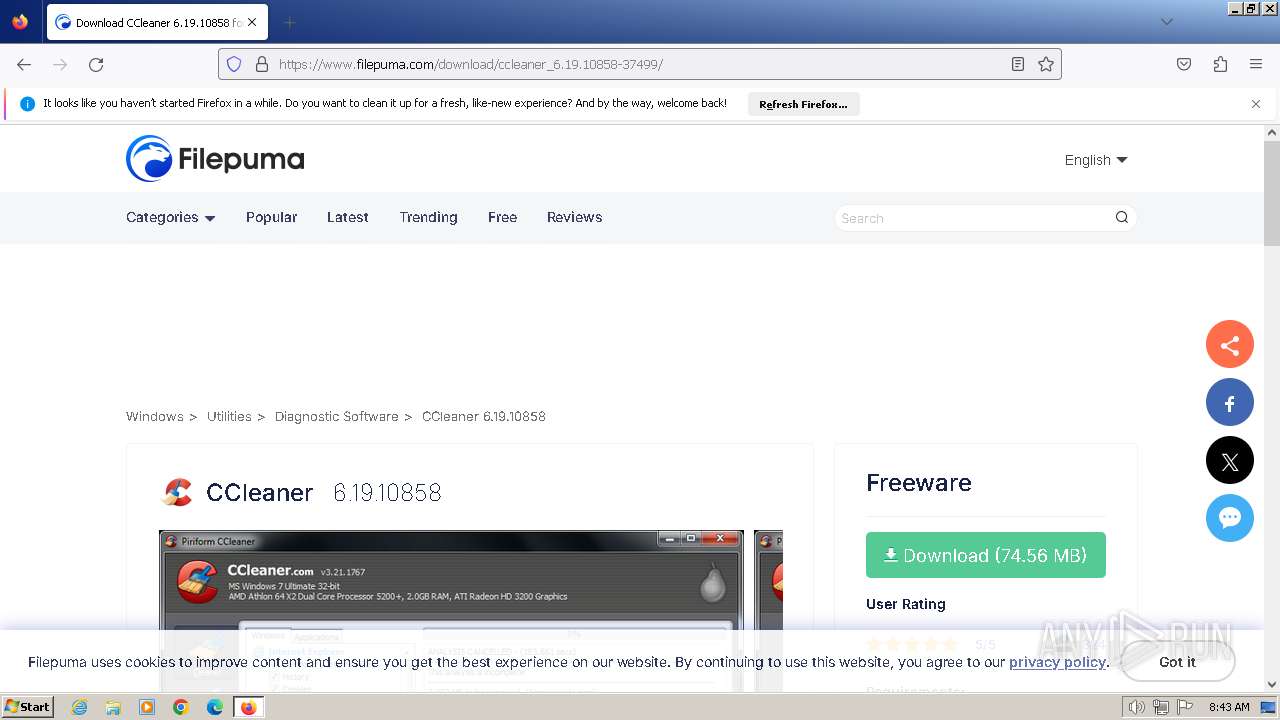Open the Reviews page
This screenshot has width=1280, height=720.
[x=574, y=217]
